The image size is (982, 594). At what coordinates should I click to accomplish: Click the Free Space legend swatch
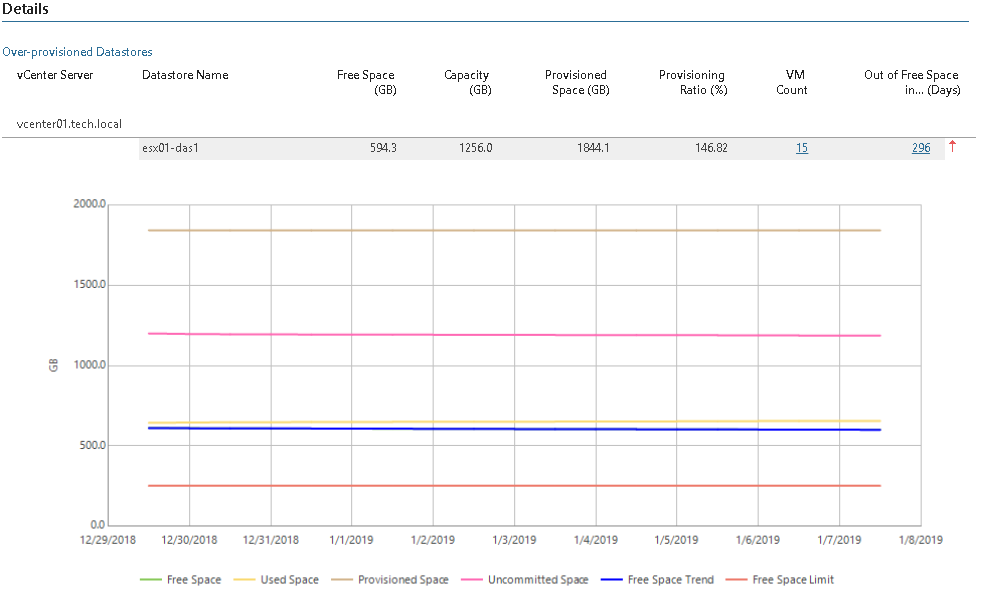(150, 580)
